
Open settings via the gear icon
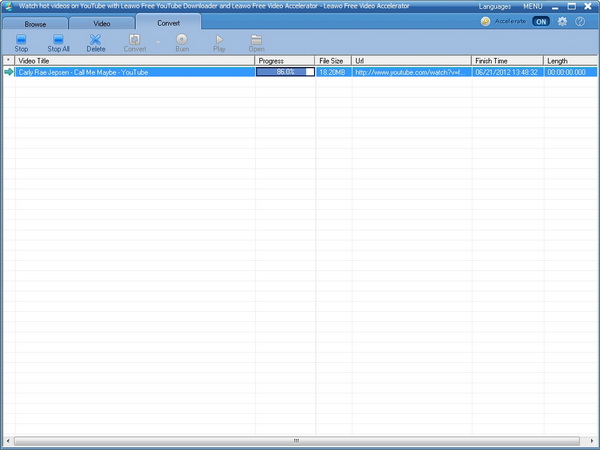pyautogui.click(x=562, y=21)
